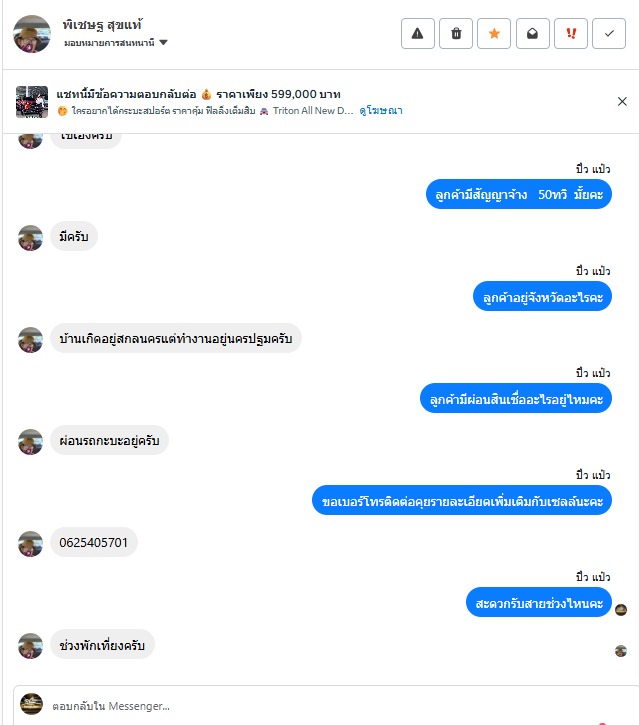Open the มอบหมายการสนทนานี้ assign menu
This screenshot has width=639, height=725.
click(x=115, y=43)
